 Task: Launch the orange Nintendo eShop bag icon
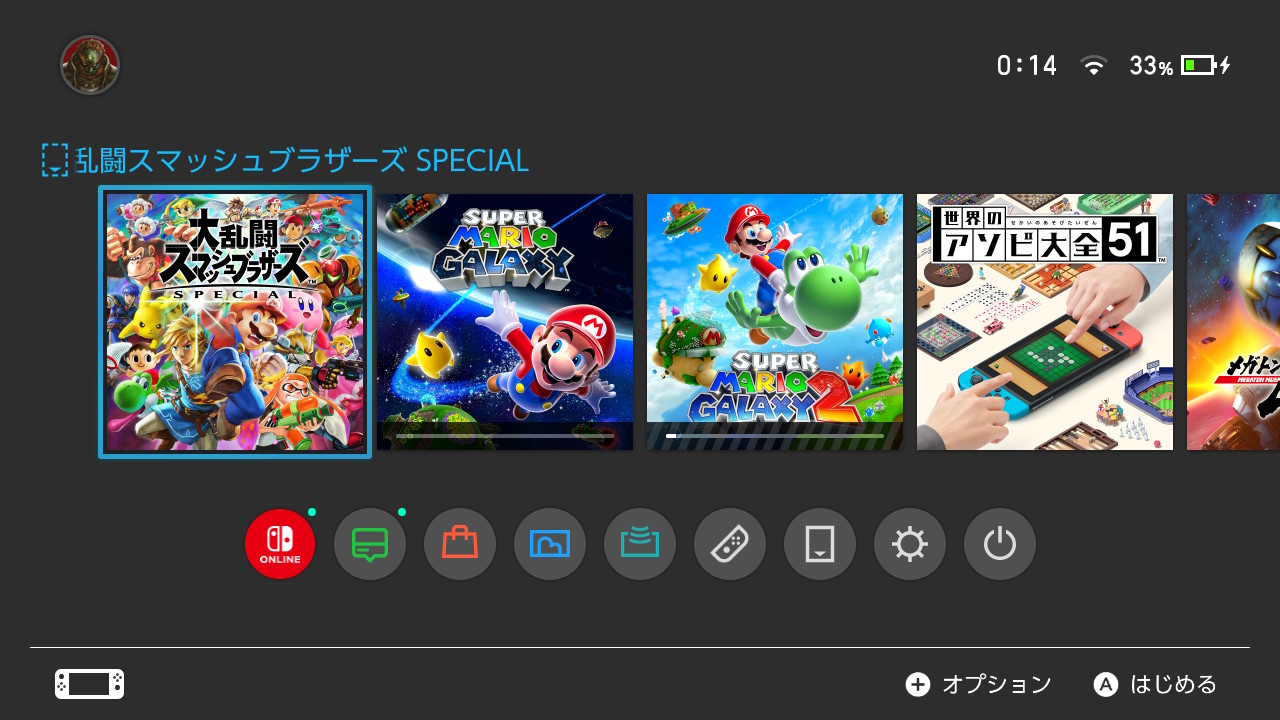460,544
